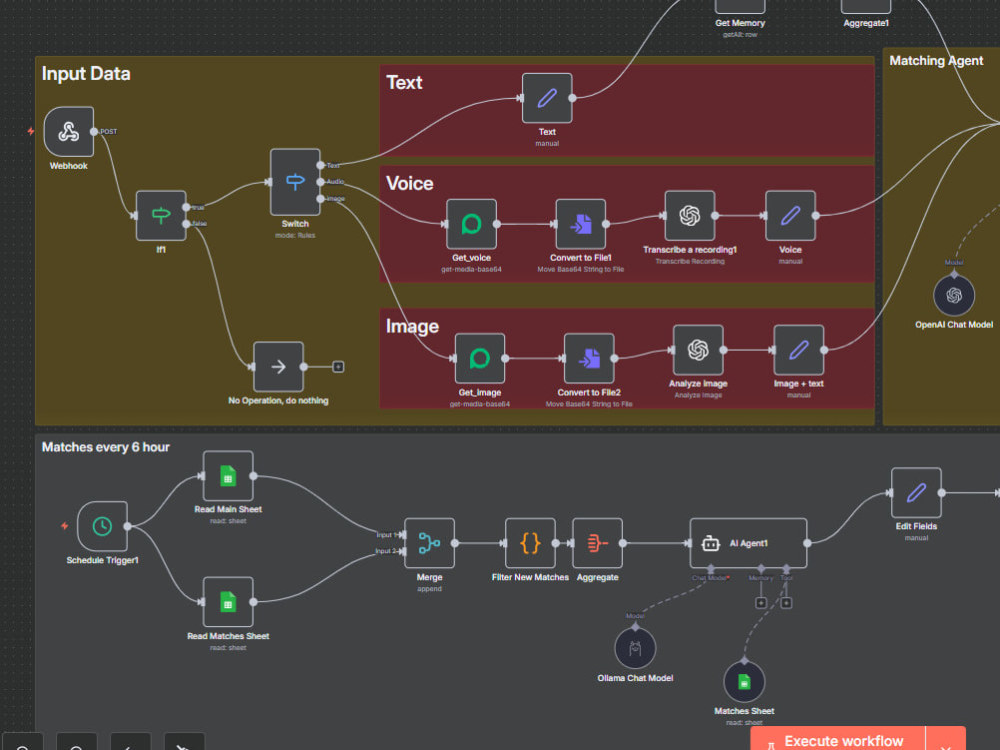
Task: Click the Merge node Input 2 connector
Action: click(x=402, y=551)
